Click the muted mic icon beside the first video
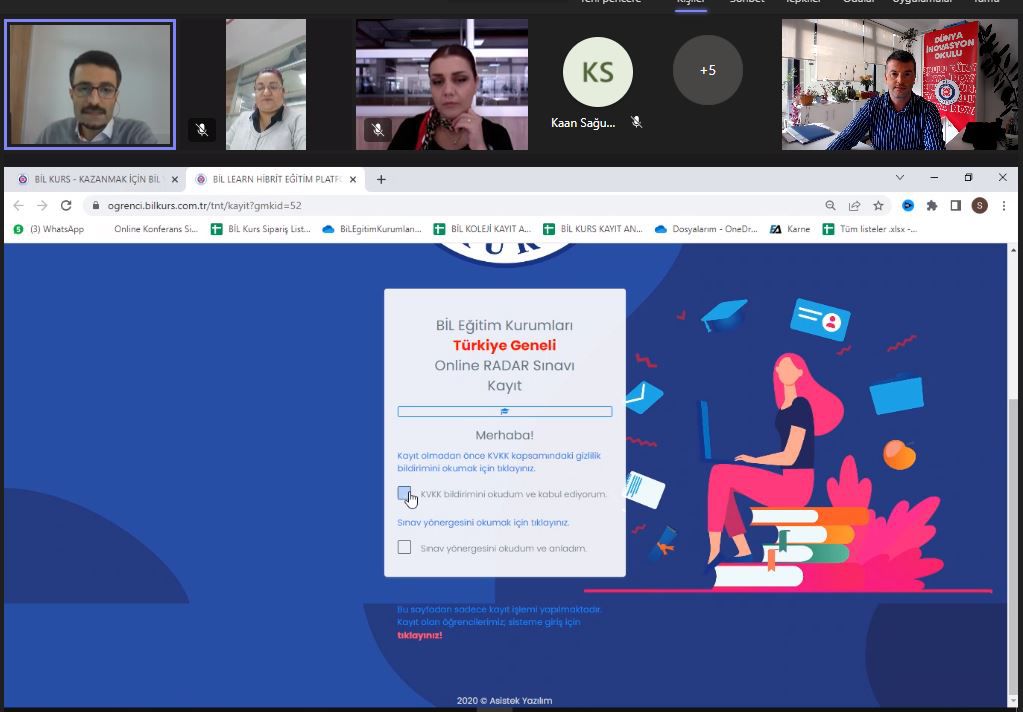Image resolution: width=1023 pixels, height=712 pixels. pyautogui.click(x=202, y=130)
